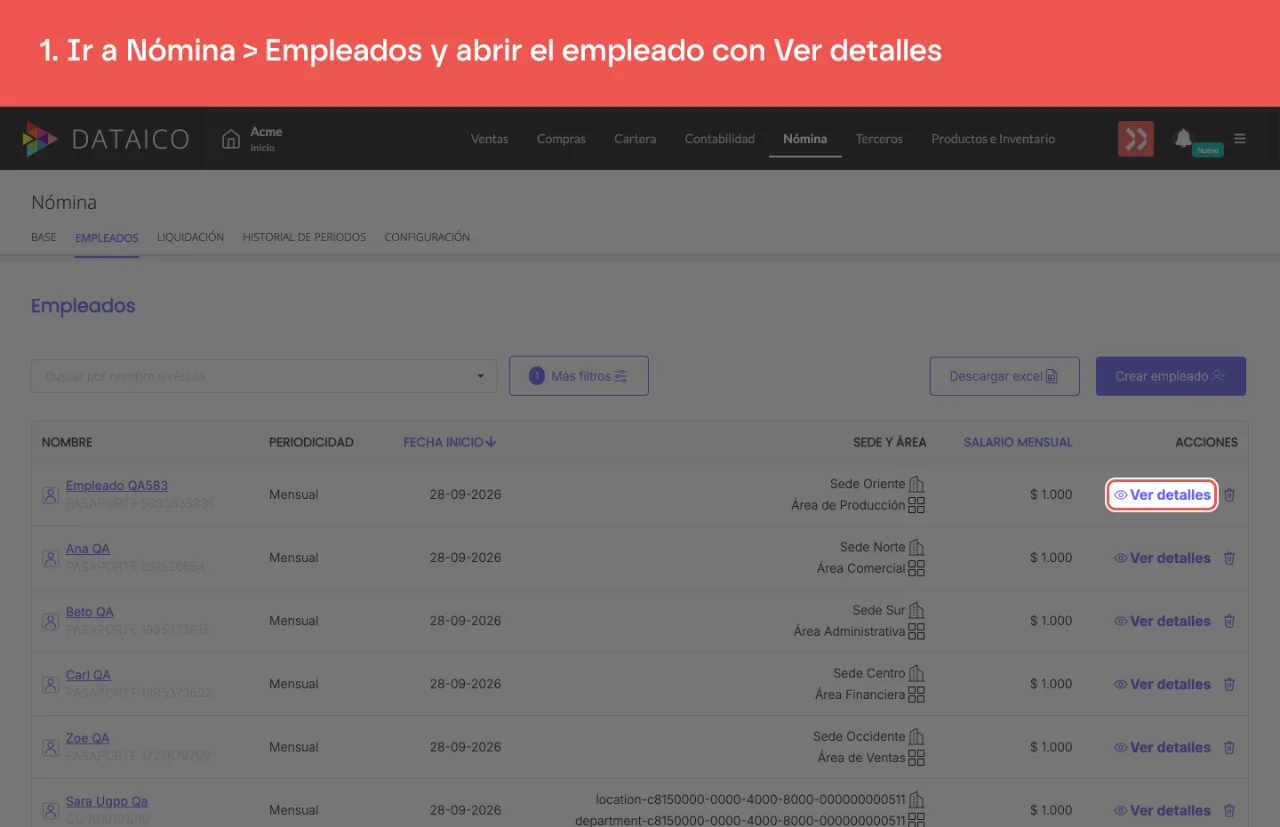
Task: Open the Beto QA name link
Action: coord(90,612)
